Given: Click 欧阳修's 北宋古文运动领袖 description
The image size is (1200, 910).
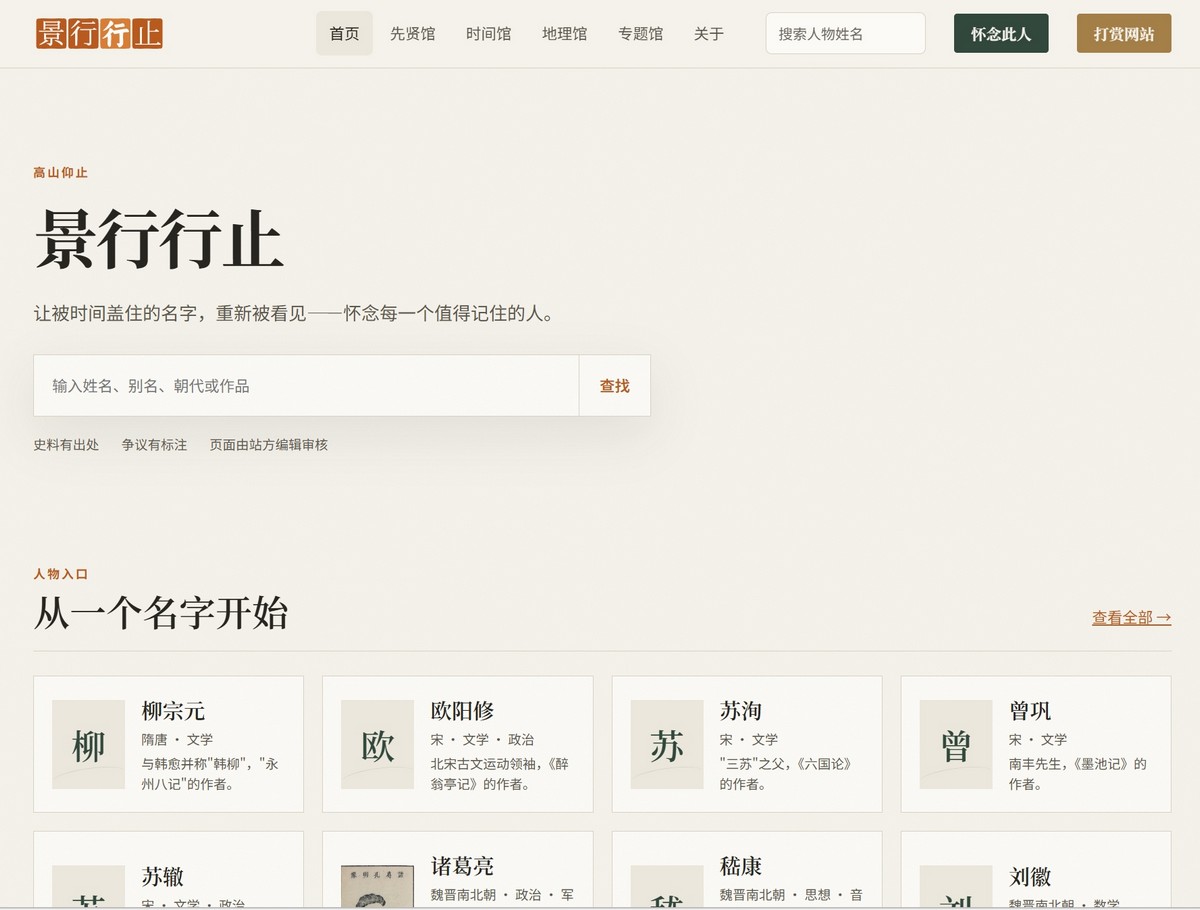Looking at the screenshot, I should [500, 774].
